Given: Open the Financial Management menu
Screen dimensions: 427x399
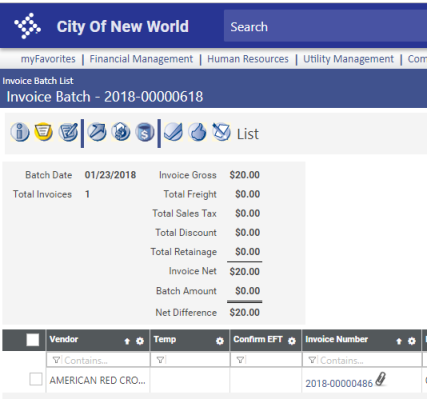Looking at the screenshot, I should tap(141, 59).
